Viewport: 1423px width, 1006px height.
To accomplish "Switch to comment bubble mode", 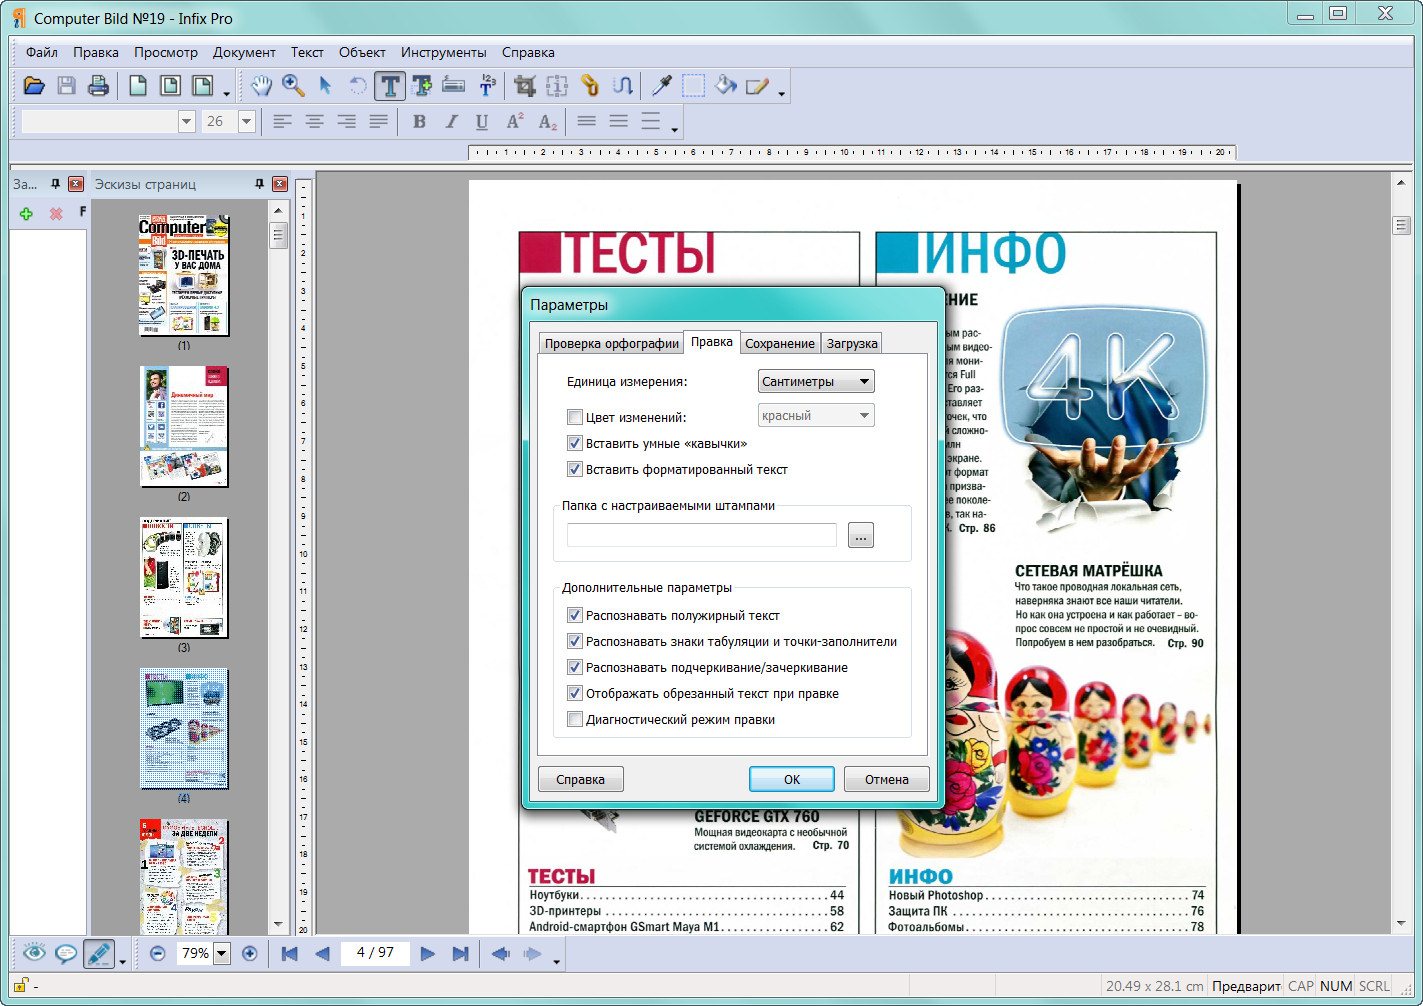I will click(x=66, y=953).
